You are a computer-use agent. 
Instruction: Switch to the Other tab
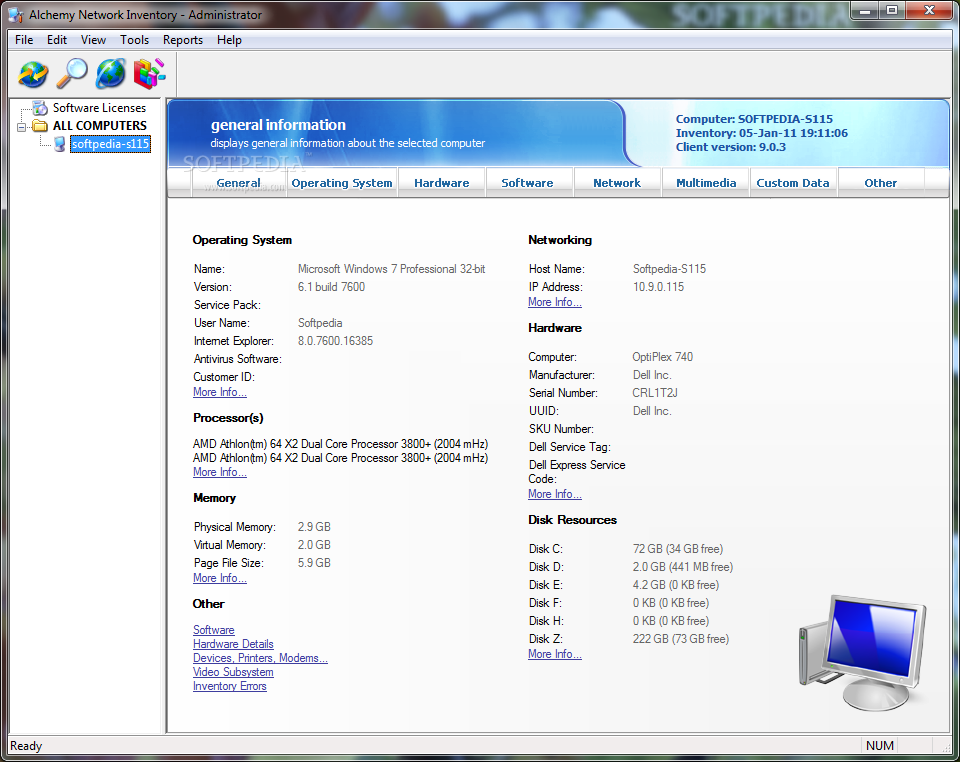click(x=880, y=182)
